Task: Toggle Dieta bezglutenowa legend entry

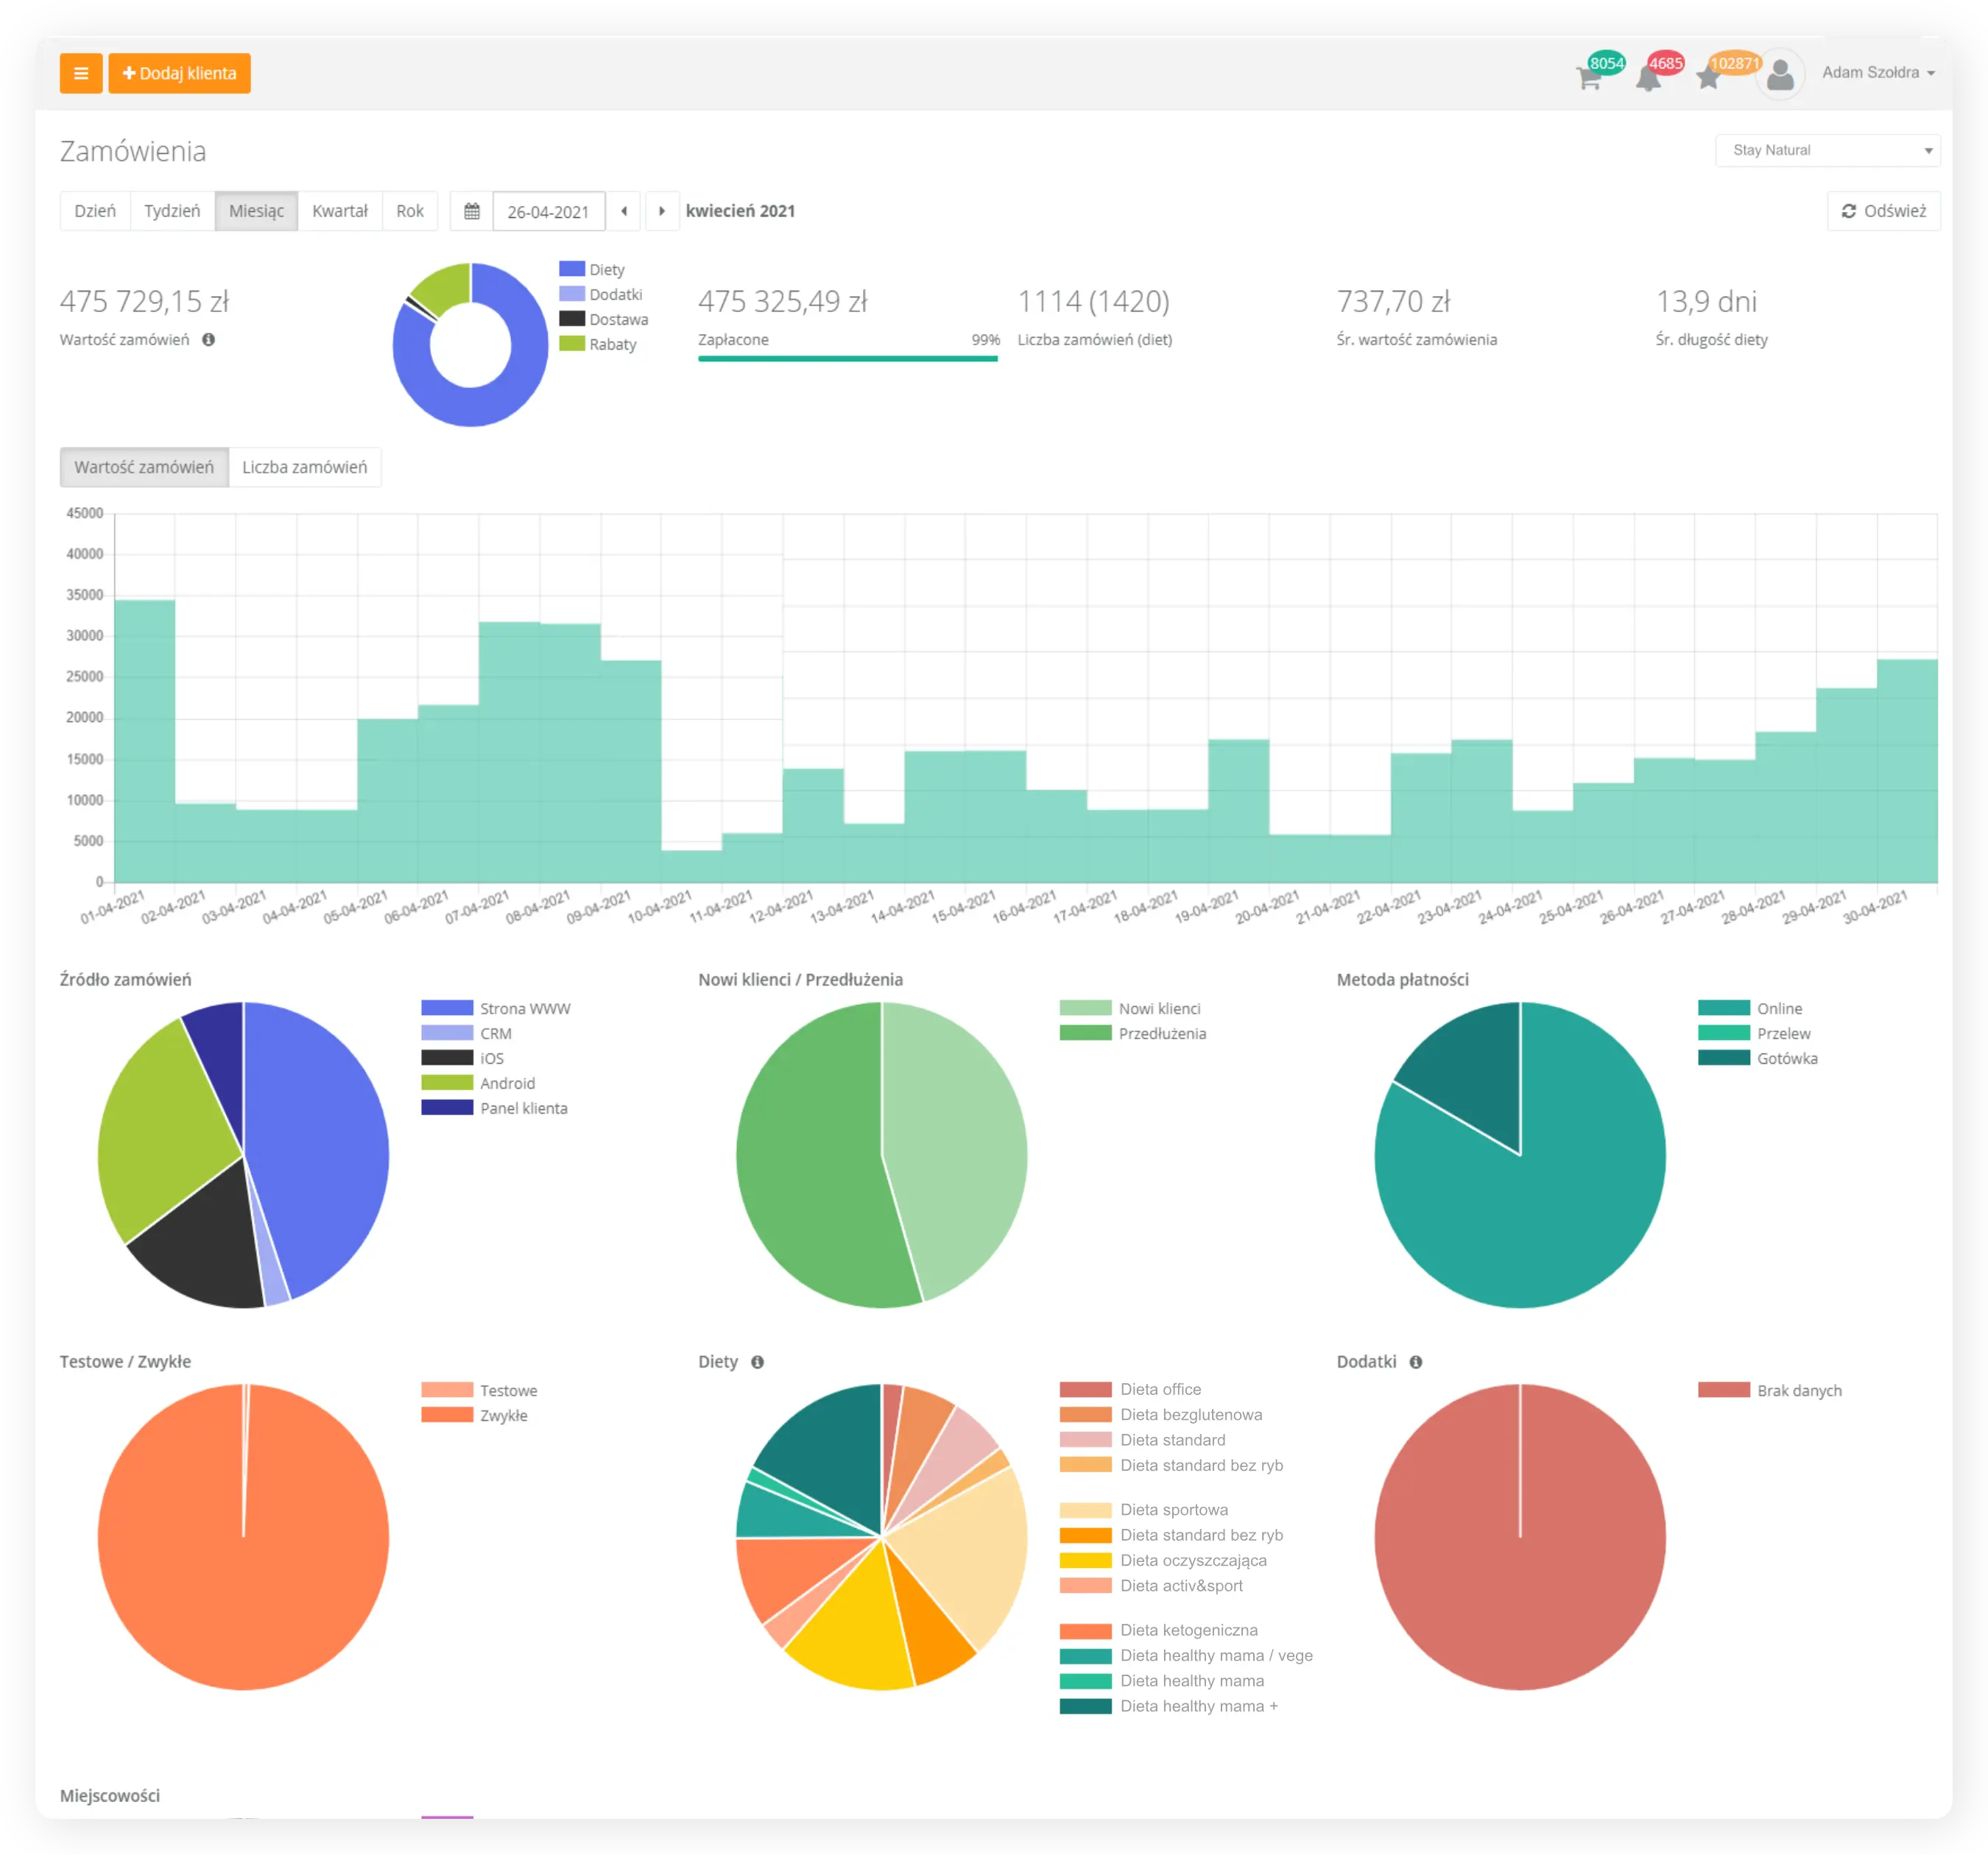Action: pos(1161,1414)
